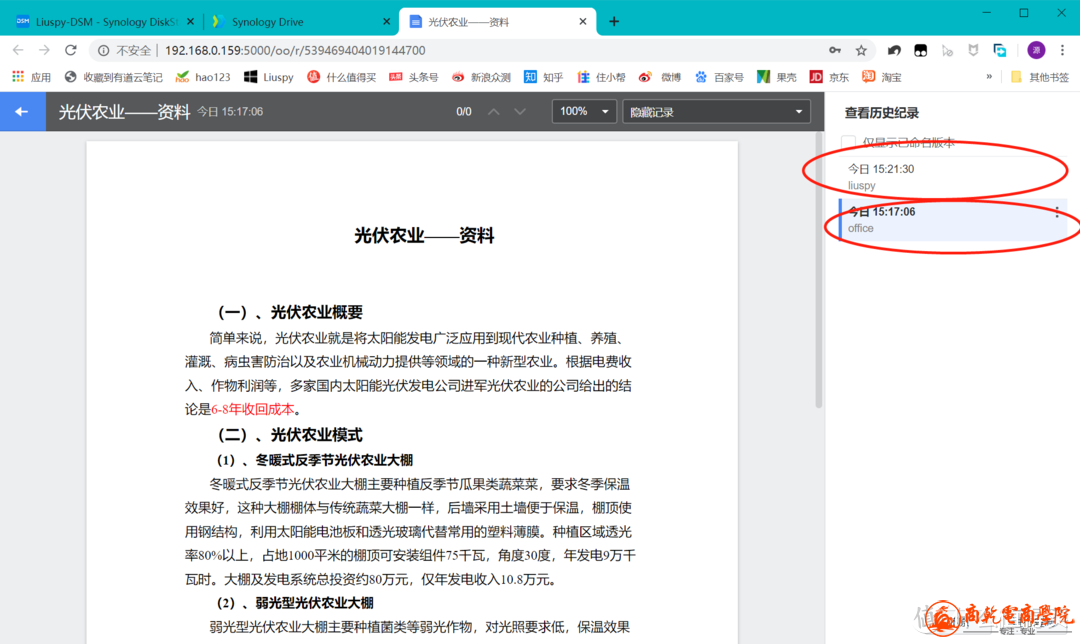The width and height of the screenshot is (1080, 644).
Task: Open the saved passwords key icon
Action: pyautogui.click(x=834, y=50)
